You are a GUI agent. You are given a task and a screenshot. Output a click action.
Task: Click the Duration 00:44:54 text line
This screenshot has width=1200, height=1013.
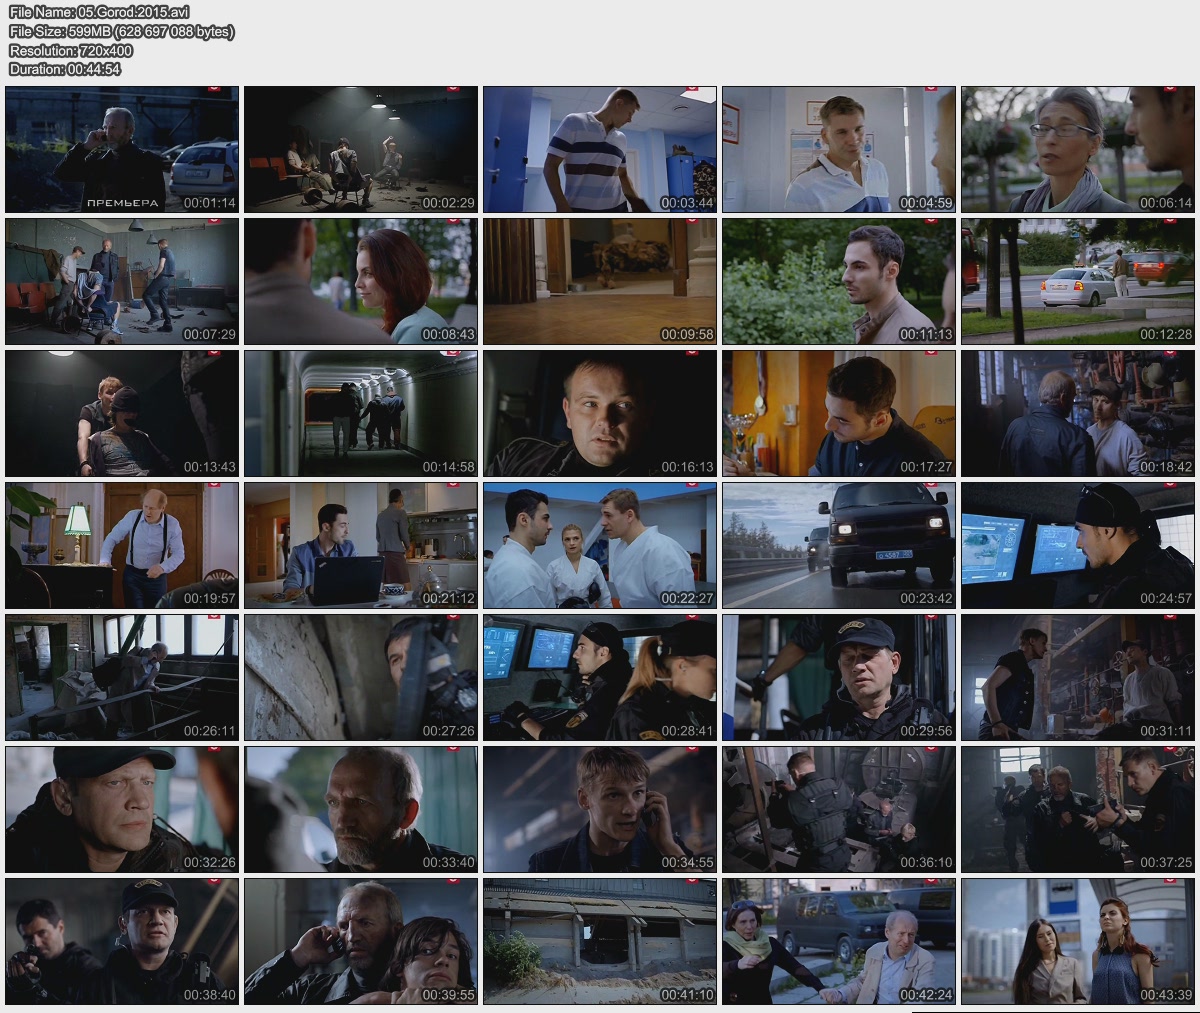65,69
